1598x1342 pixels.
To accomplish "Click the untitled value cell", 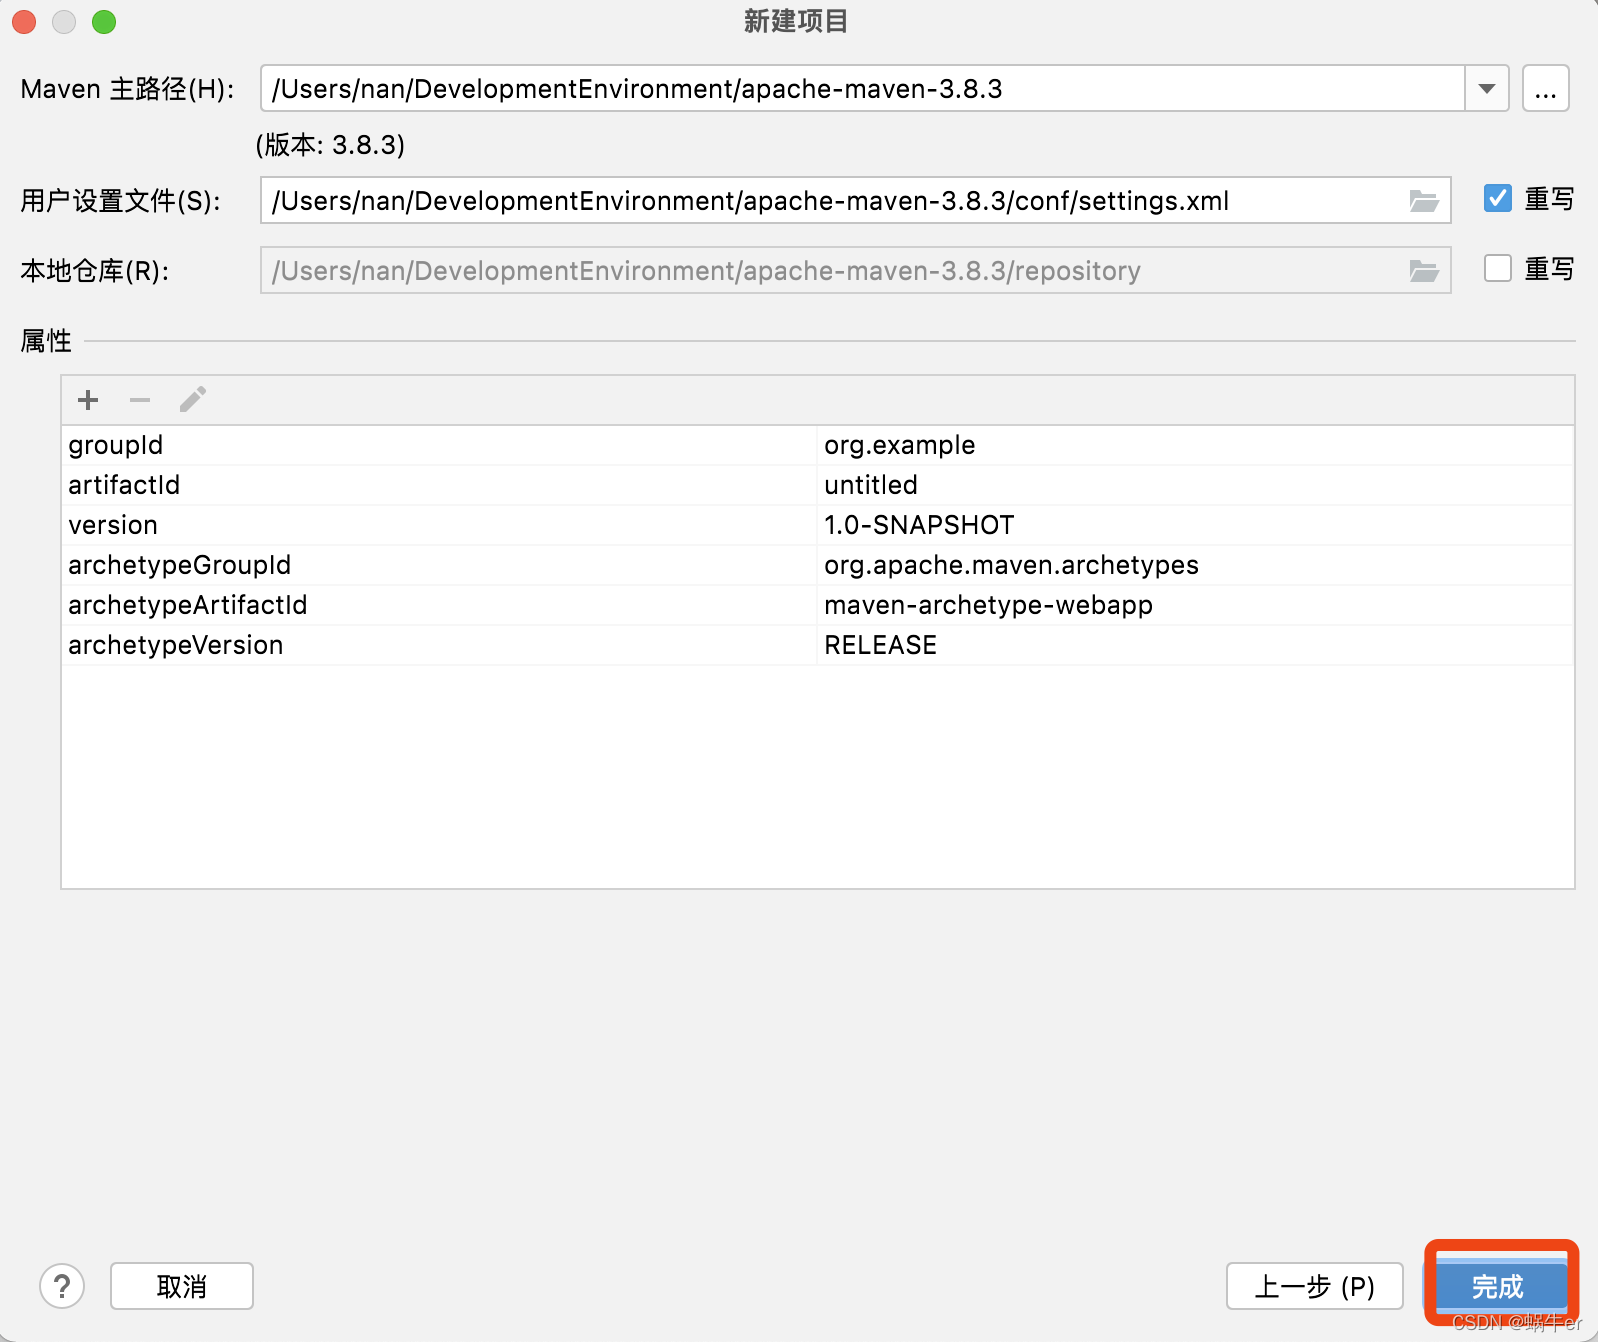I will 1195,485.
